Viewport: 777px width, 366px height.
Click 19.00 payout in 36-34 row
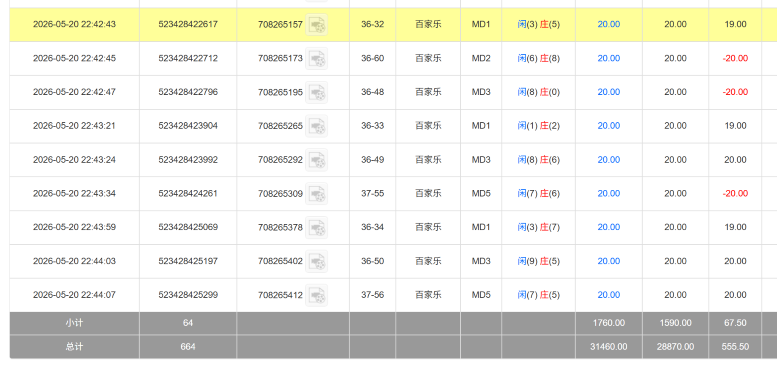coord(735,227)
